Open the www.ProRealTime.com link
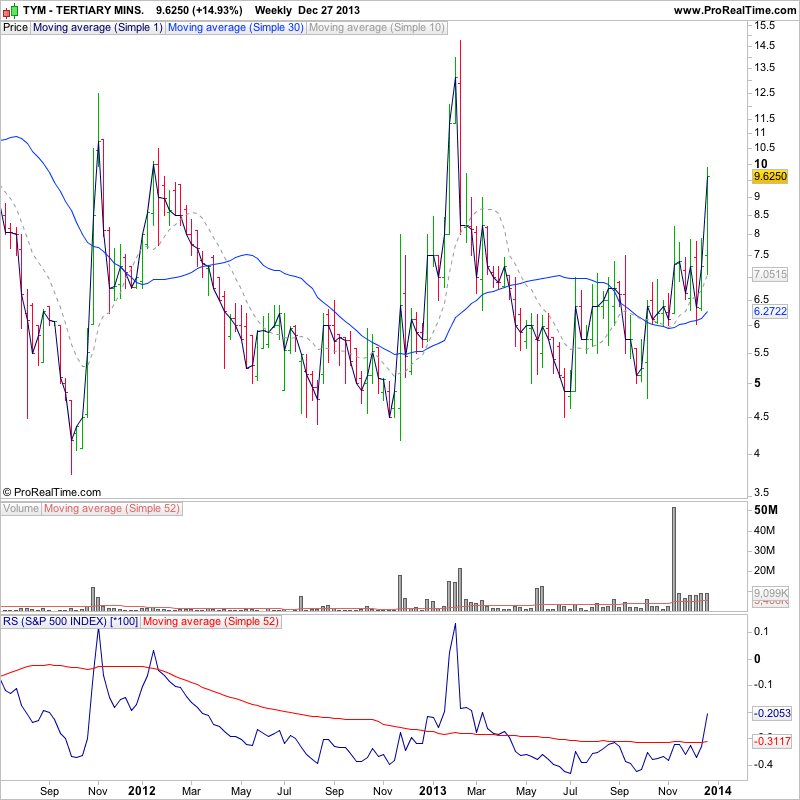The height and width of the screenshot is (800, 800). pyautogui.click(x=735, y=10)
